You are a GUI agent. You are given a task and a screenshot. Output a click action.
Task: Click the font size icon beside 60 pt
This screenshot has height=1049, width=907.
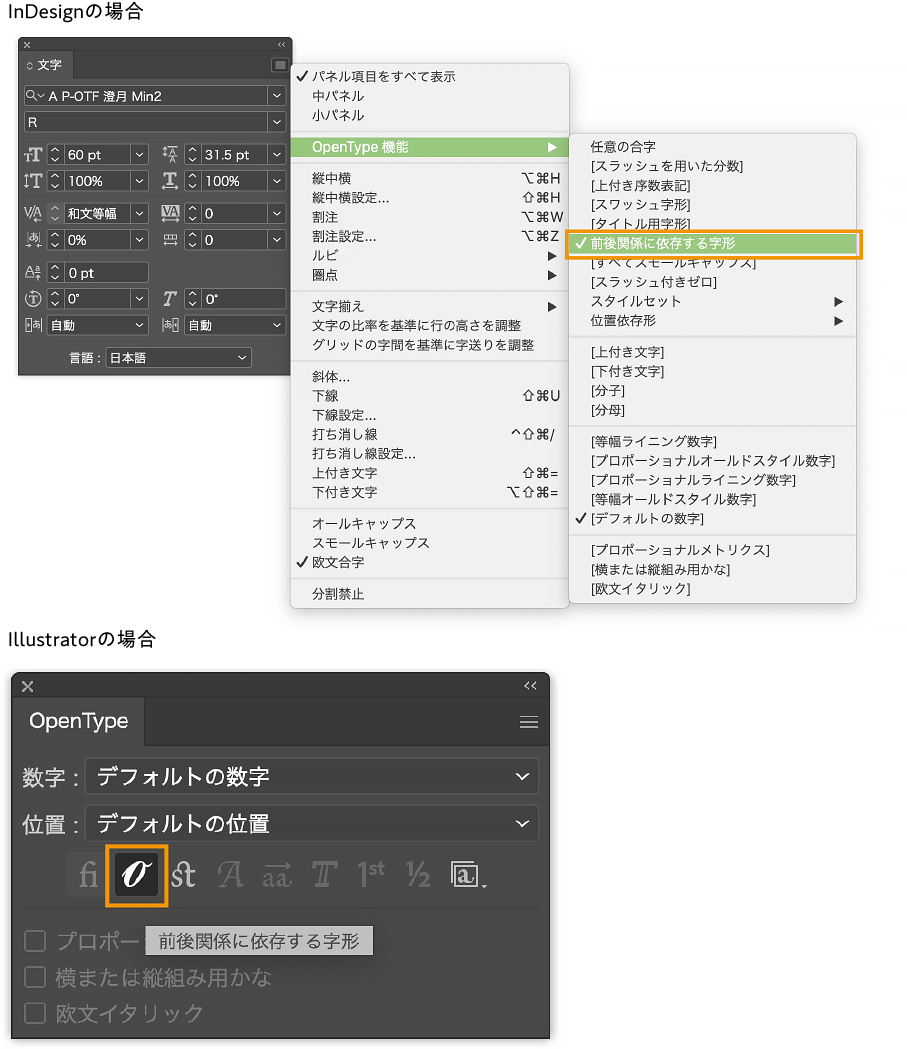pyautogui.click(x=33, y=155)
